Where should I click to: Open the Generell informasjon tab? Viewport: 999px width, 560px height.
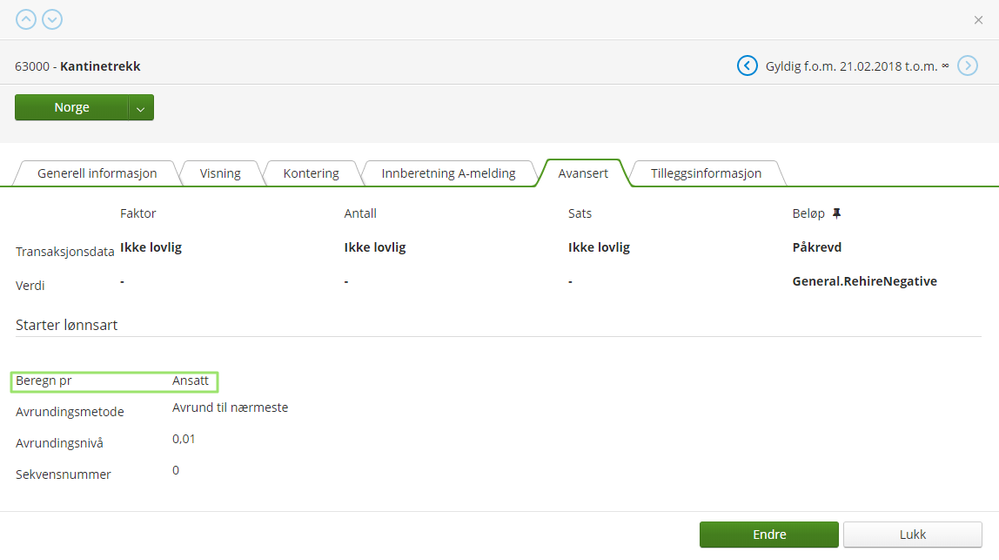point(97,173)
